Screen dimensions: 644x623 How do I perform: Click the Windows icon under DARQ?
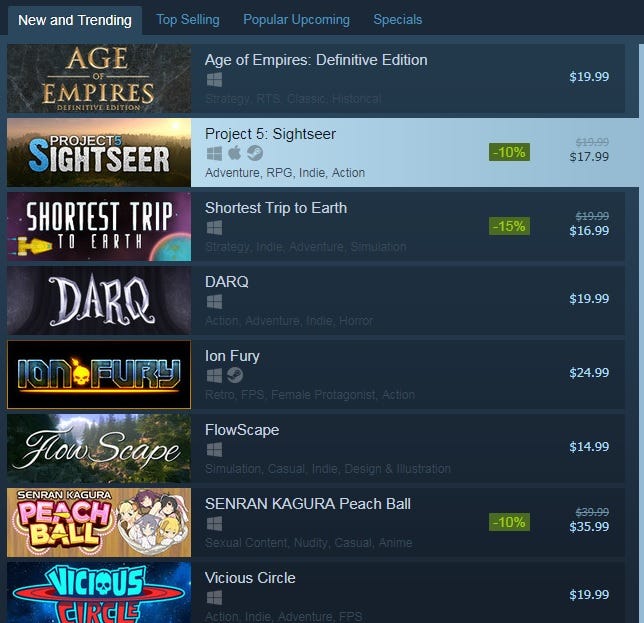coord(214,302)
